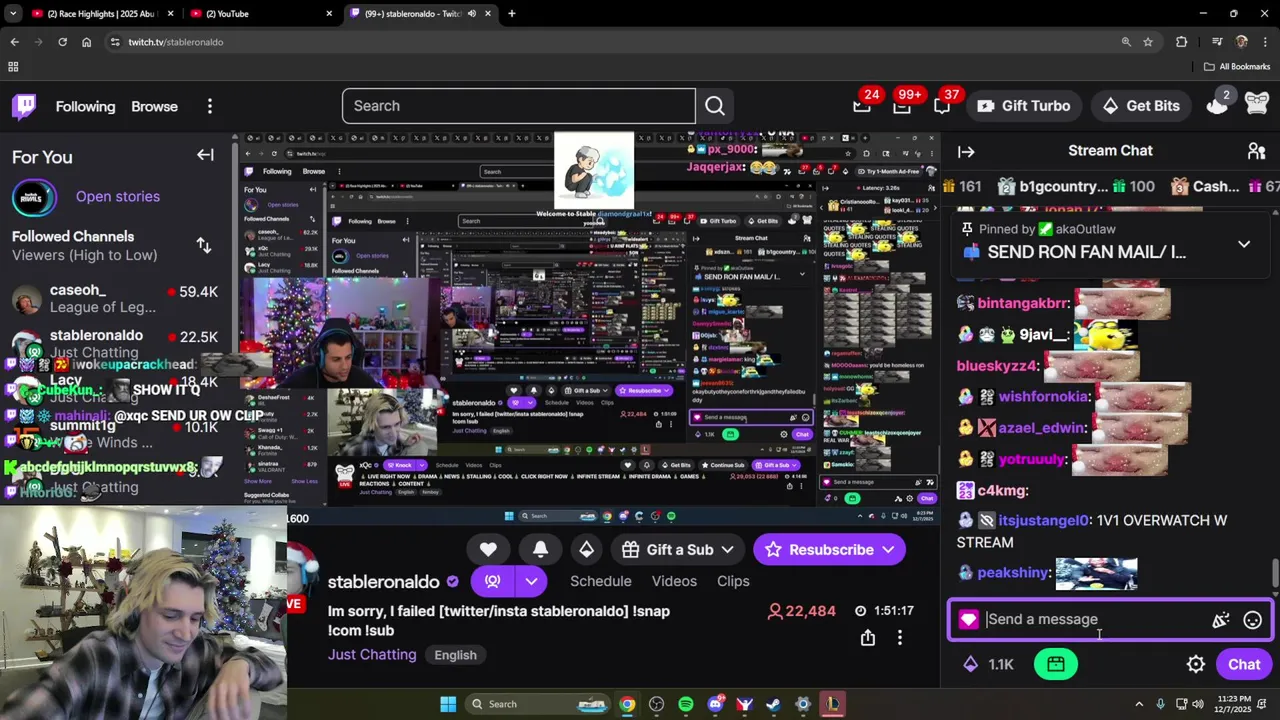This screenshot has width=1280, height=720.
Task: Click the purple heart icon in message box
Action: (968, 620)
